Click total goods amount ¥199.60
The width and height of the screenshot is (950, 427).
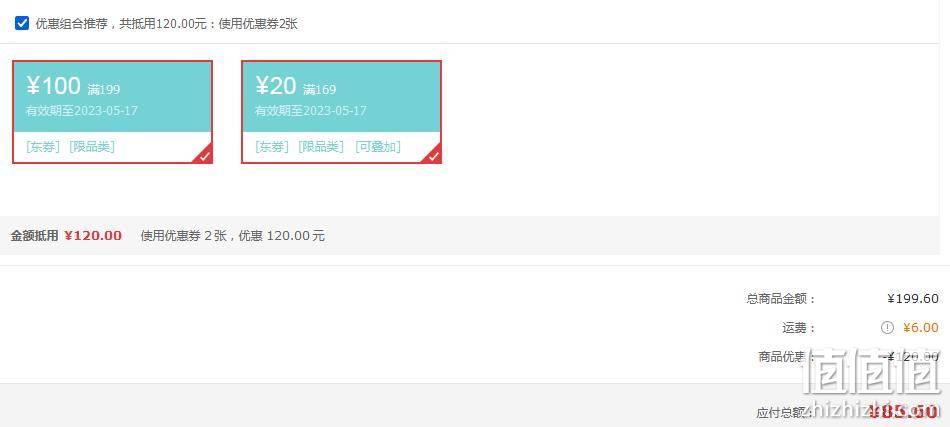912,299
